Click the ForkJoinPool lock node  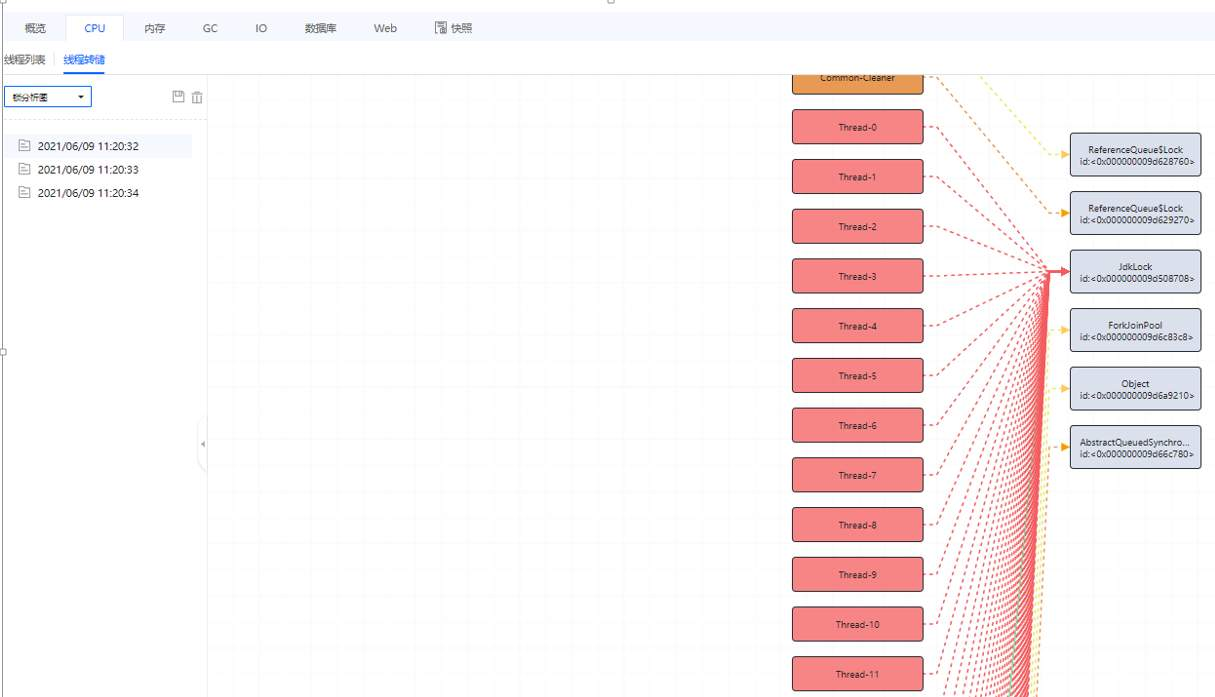click(1135, 331)
